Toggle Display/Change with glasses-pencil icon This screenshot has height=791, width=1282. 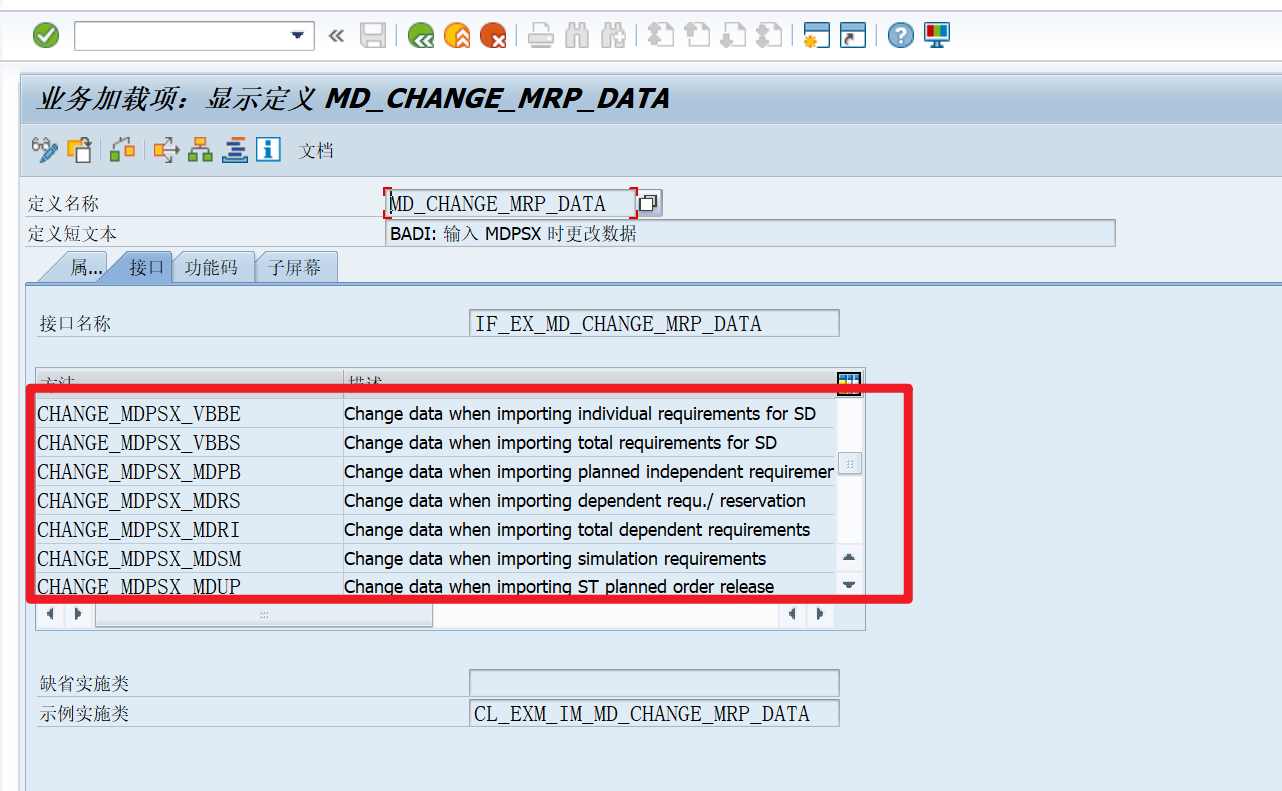click(x=45, y=150)
